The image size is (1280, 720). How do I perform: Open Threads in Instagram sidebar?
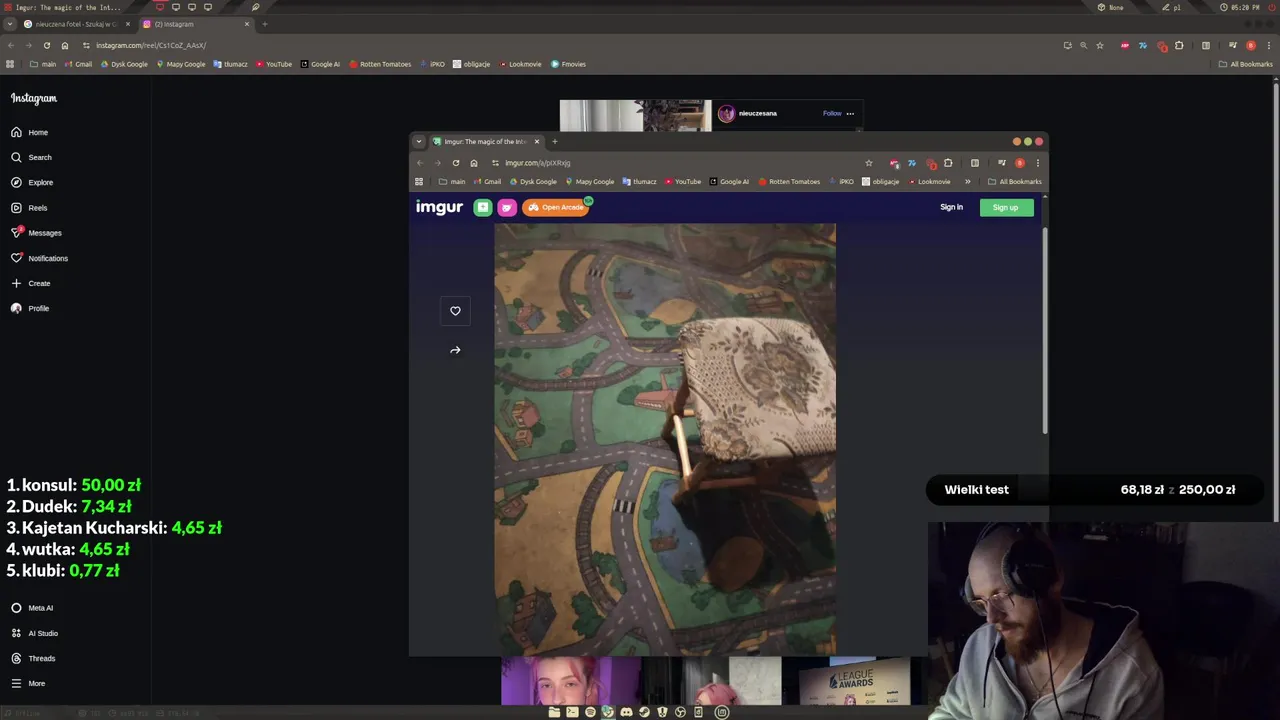pos(33,658)
